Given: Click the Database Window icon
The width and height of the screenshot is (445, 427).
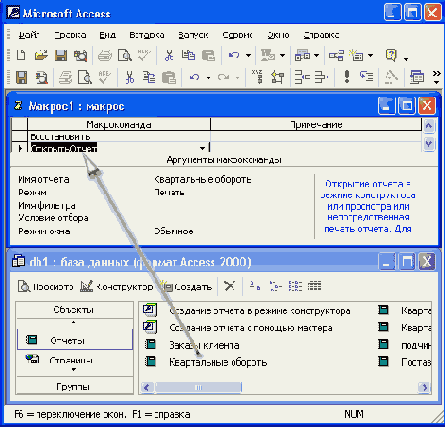Looking at the screenshot, I should 417,77.
